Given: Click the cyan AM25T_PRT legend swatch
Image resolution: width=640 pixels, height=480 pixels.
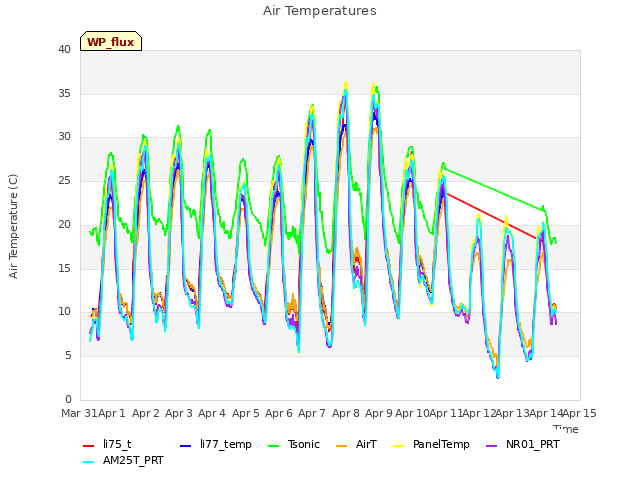Looking at the screenshot, I should [89, 462].
